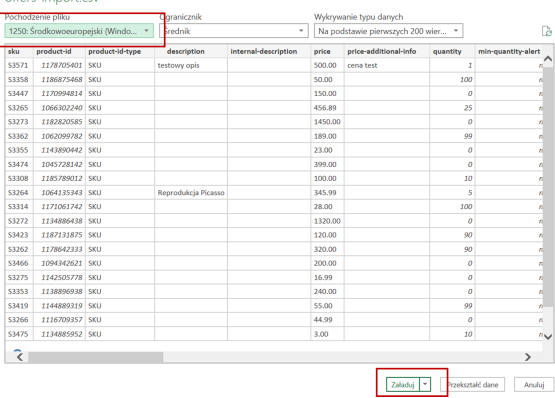Click the Załaduj button
Viewport: 555px width, 398px height.
pos(403,385)
